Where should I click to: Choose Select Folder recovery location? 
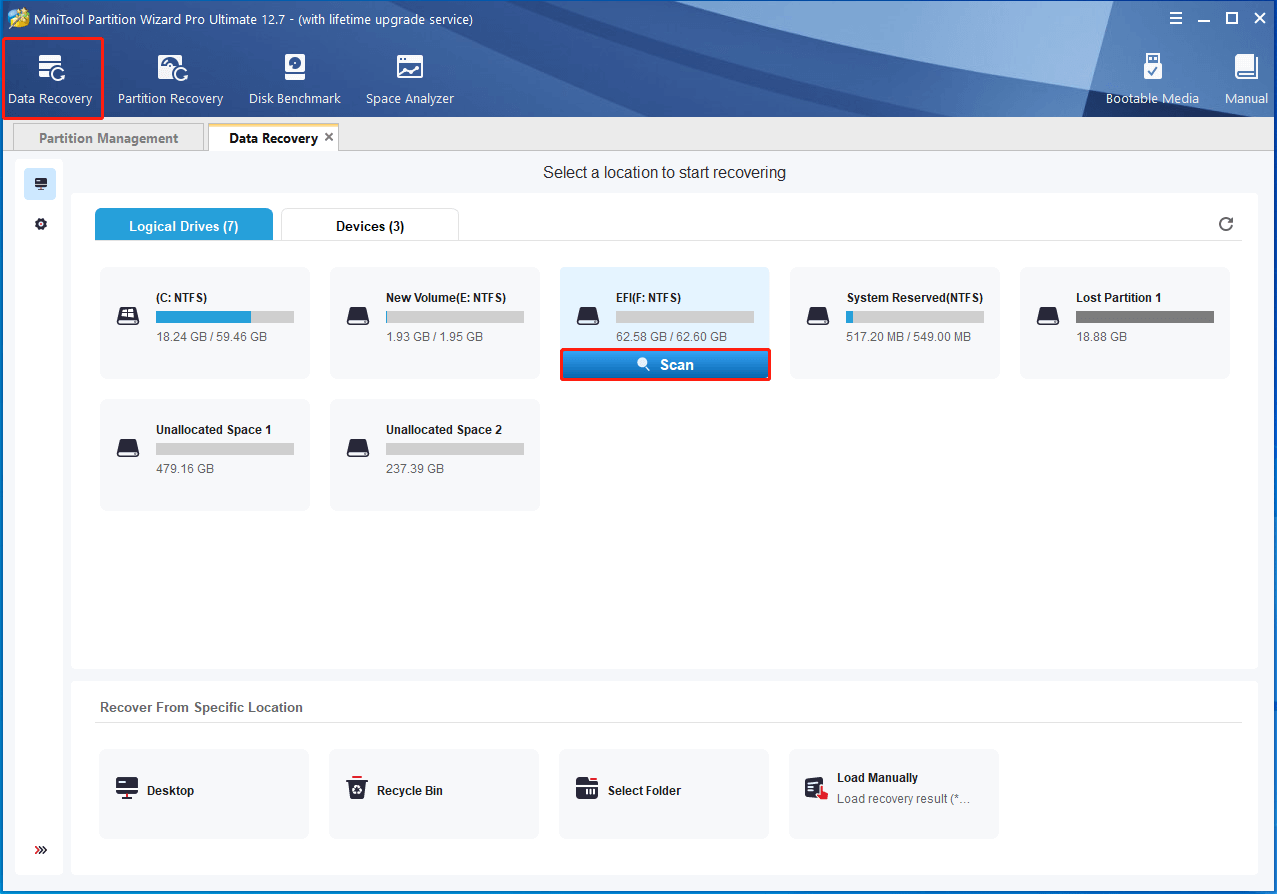[x=664, y=794]
